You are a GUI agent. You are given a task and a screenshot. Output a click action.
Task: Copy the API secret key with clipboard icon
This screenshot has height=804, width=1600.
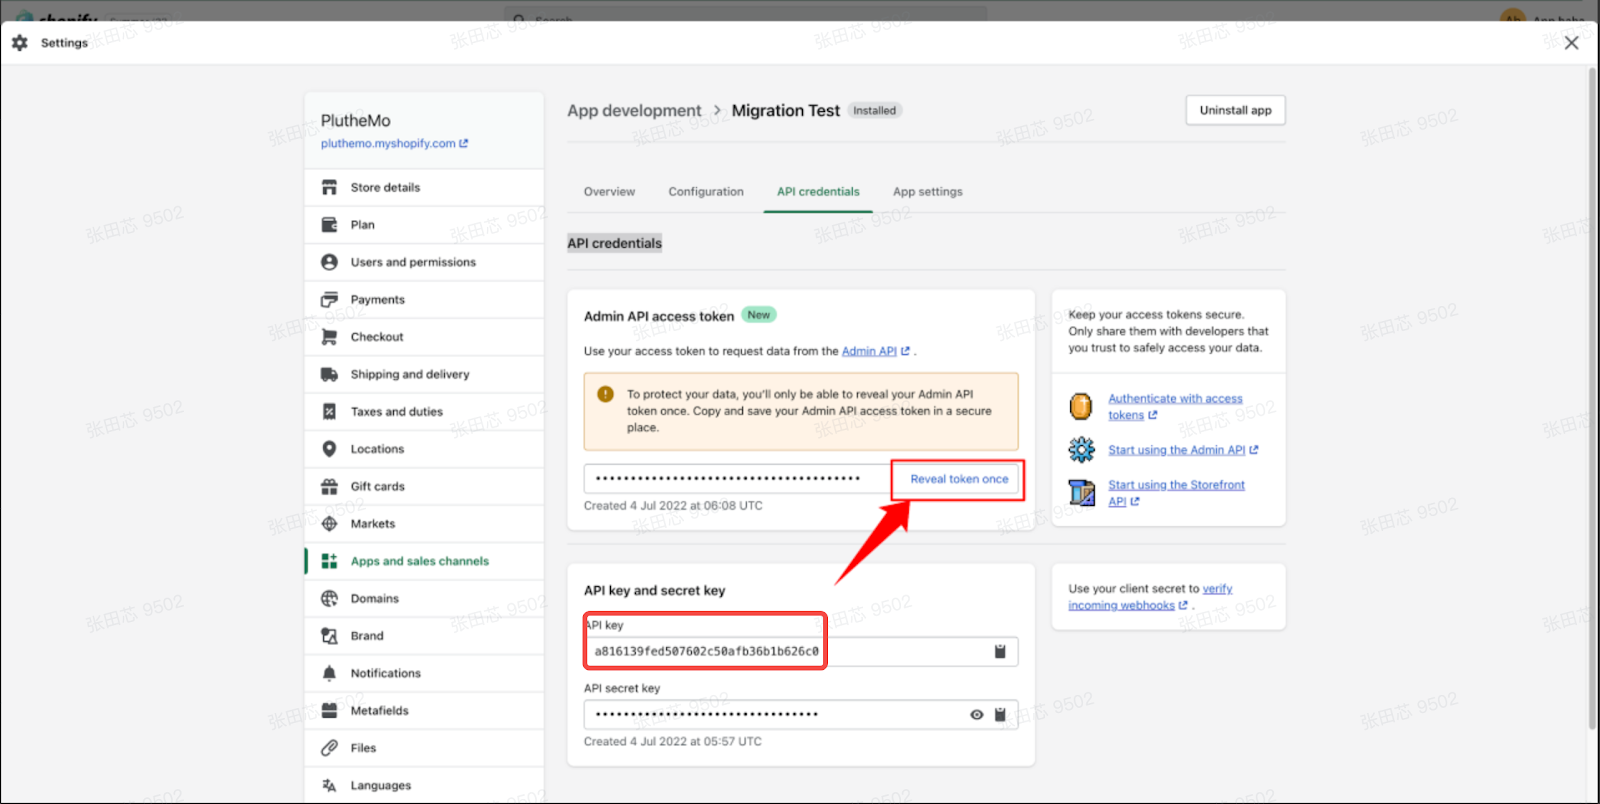[x=1000, y=715]
